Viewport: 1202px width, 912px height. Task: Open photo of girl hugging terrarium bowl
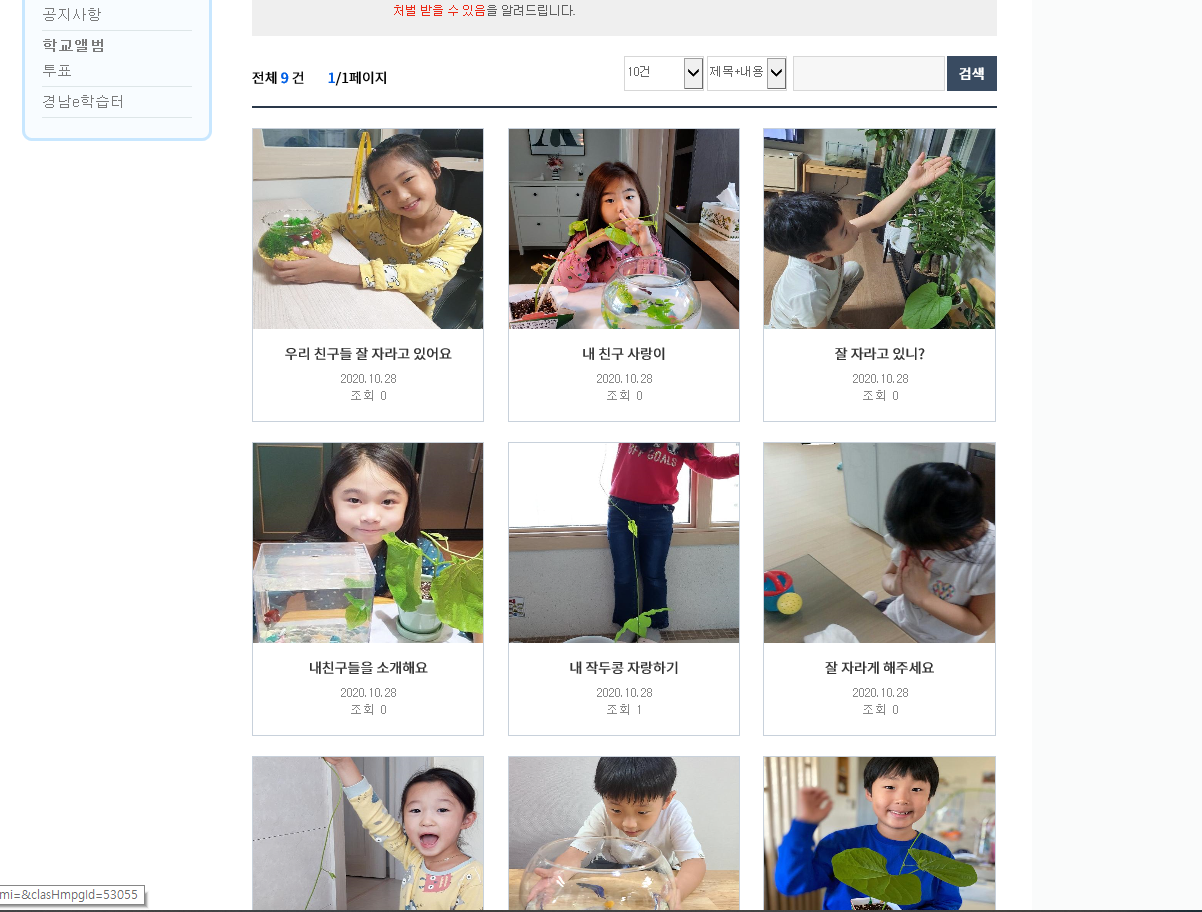(368, 229)
